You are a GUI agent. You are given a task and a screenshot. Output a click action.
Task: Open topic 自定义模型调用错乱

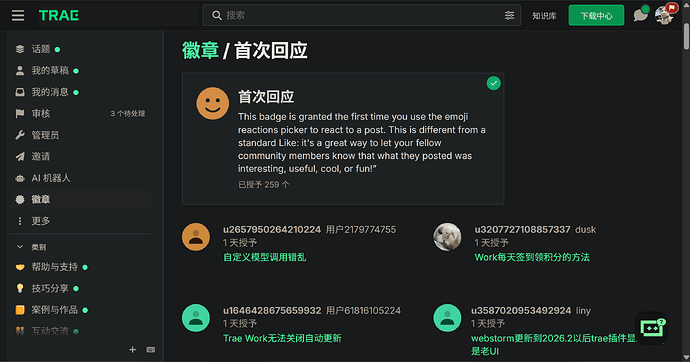[264, 257]
